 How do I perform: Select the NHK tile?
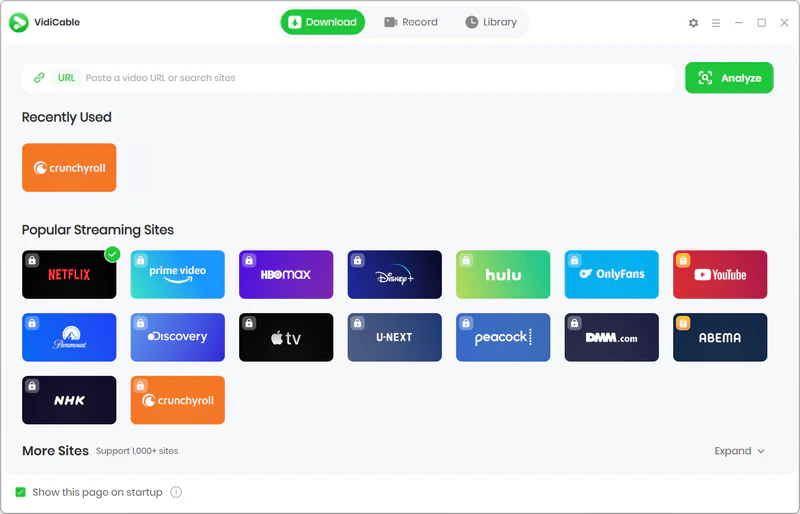click(x=69, y=400)
